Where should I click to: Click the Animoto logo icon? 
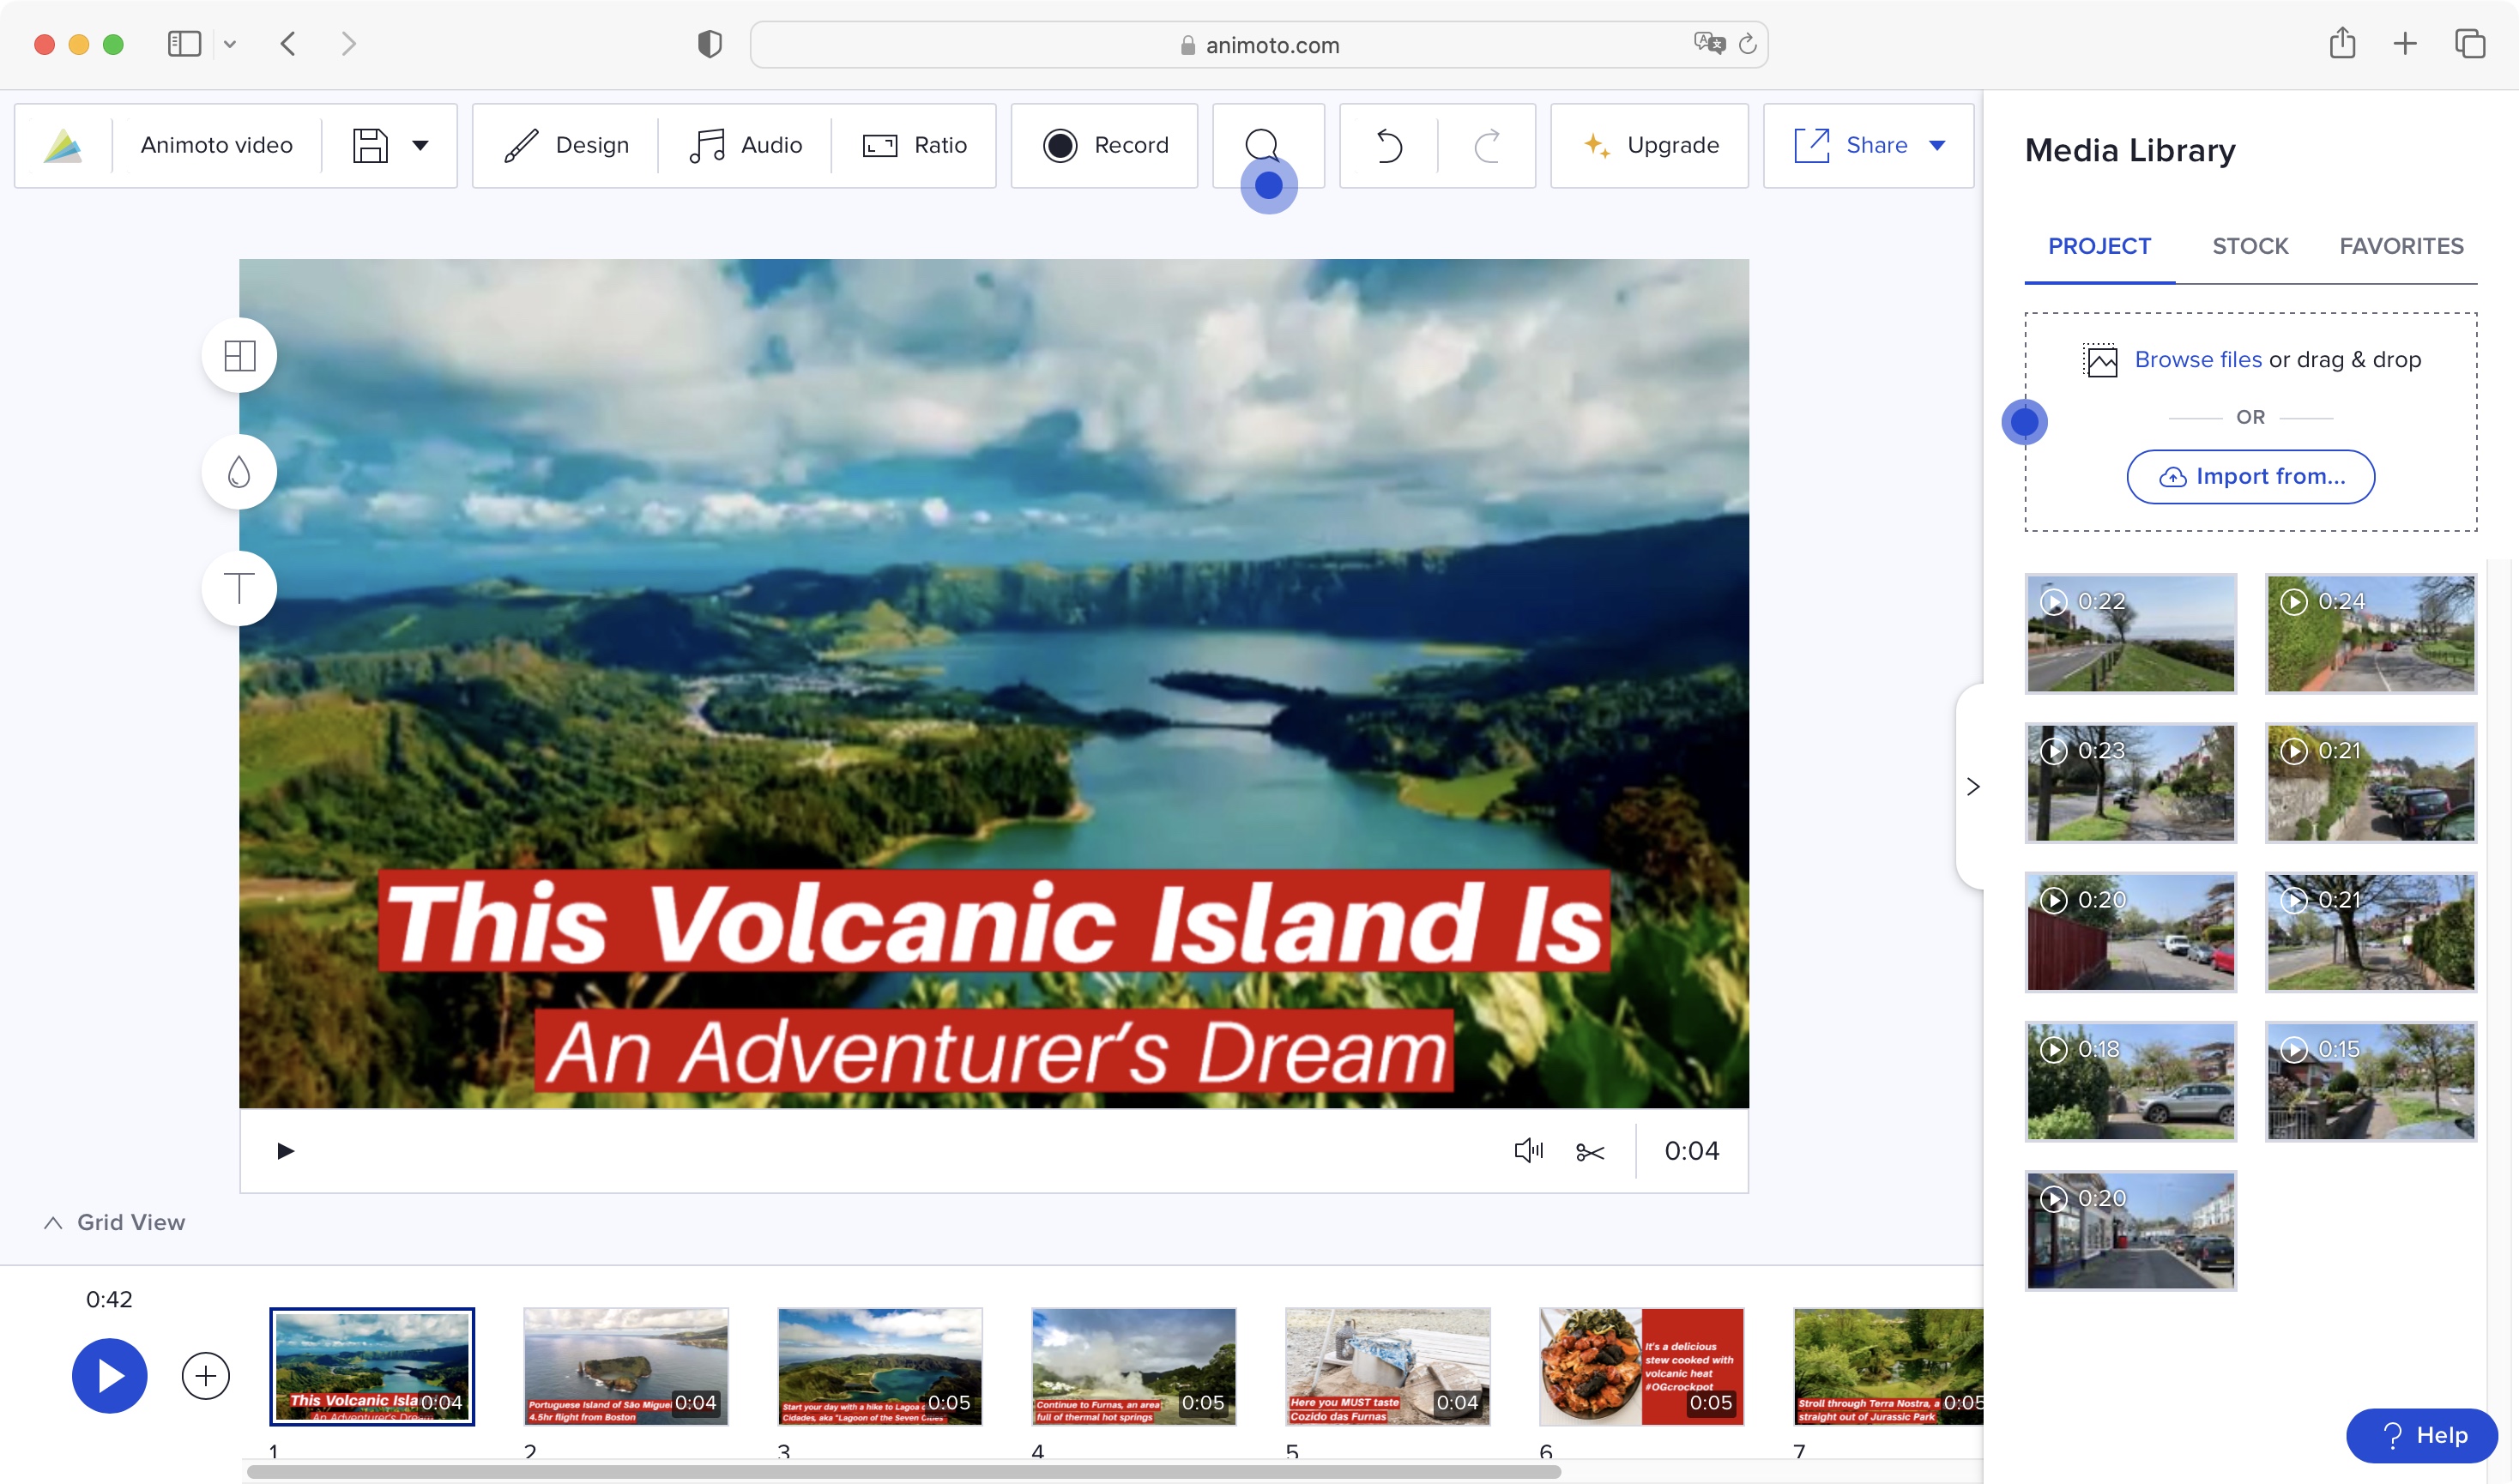click(x=63, y=145)
